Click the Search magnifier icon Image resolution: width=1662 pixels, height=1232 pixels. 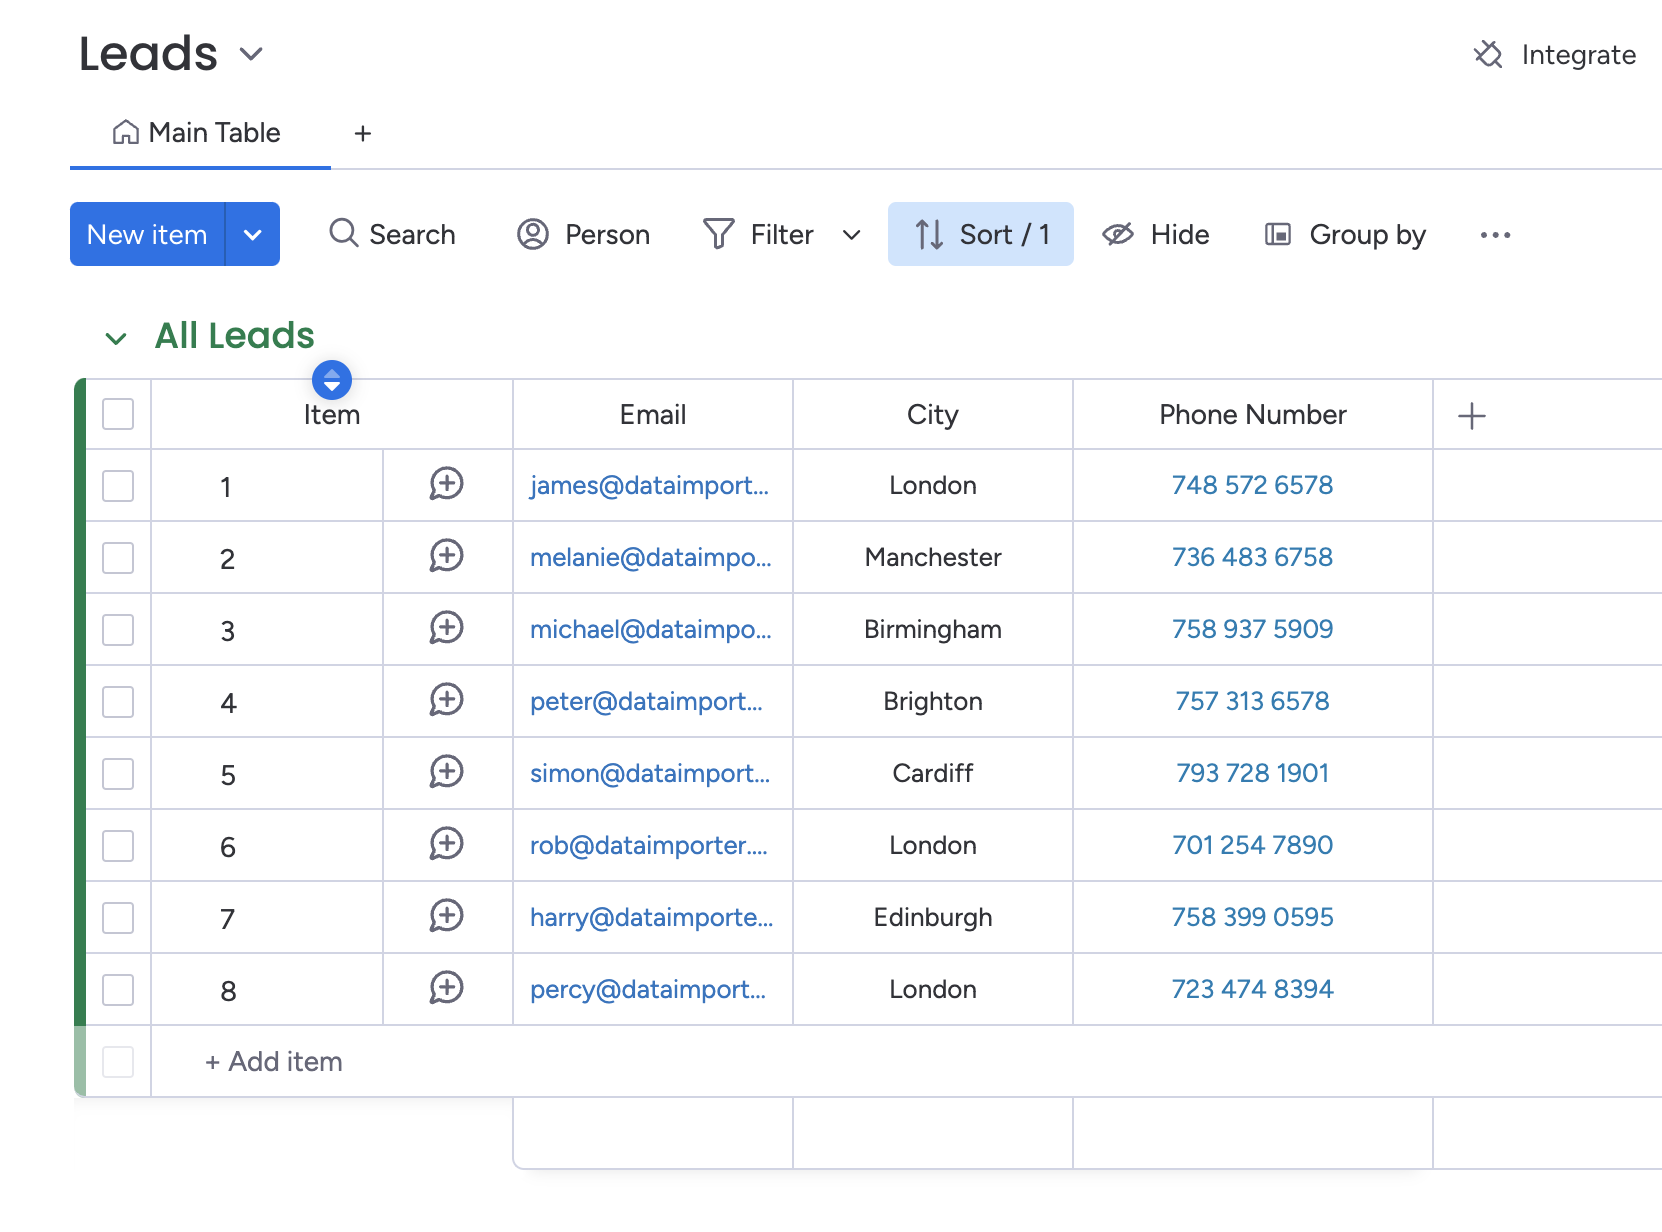click(x=343, y=233)
